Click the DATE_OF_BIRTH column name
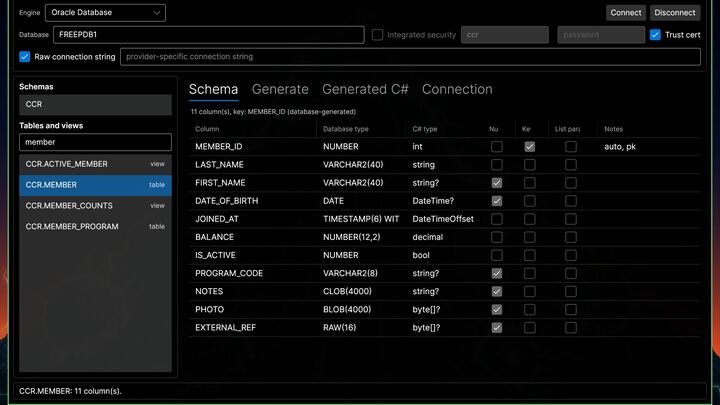Screen dimensions: 720x405 pos(226,201)
